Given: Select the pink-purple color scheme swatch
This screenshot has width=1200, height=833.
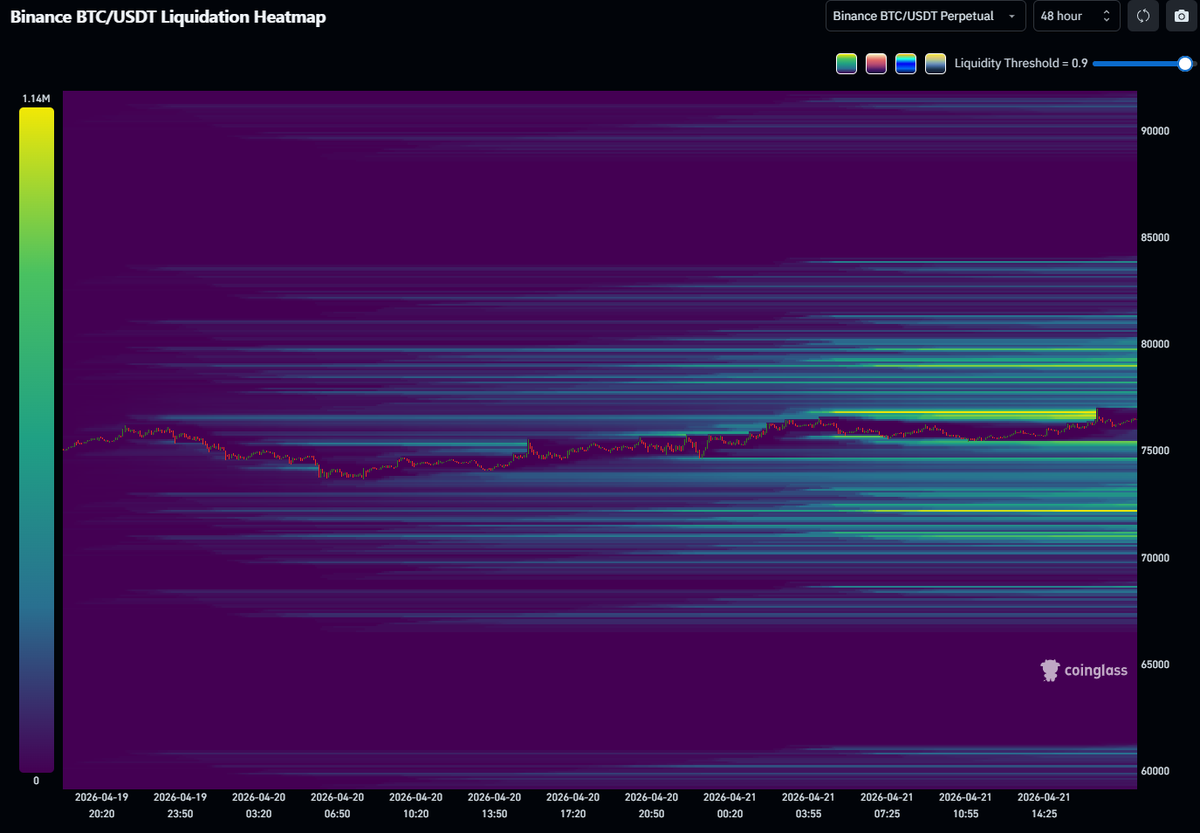Looking at the screenshot, I should pos(876,64).
